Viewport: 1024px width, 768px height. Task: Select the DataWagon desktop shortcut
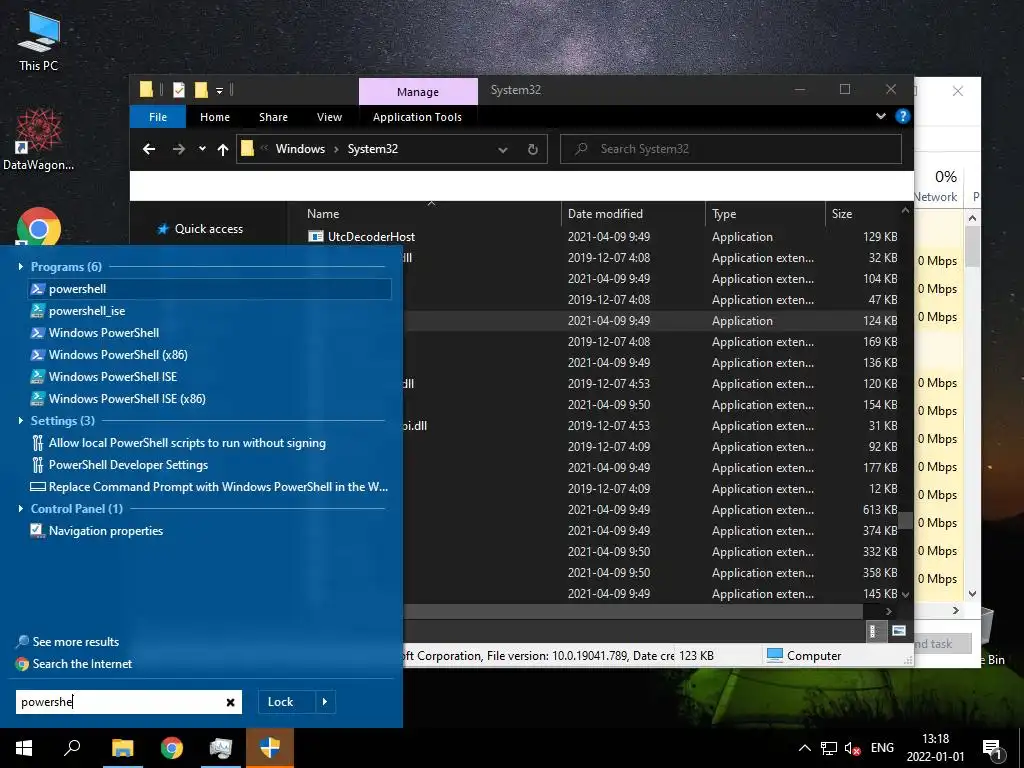(x=38, y=140)
